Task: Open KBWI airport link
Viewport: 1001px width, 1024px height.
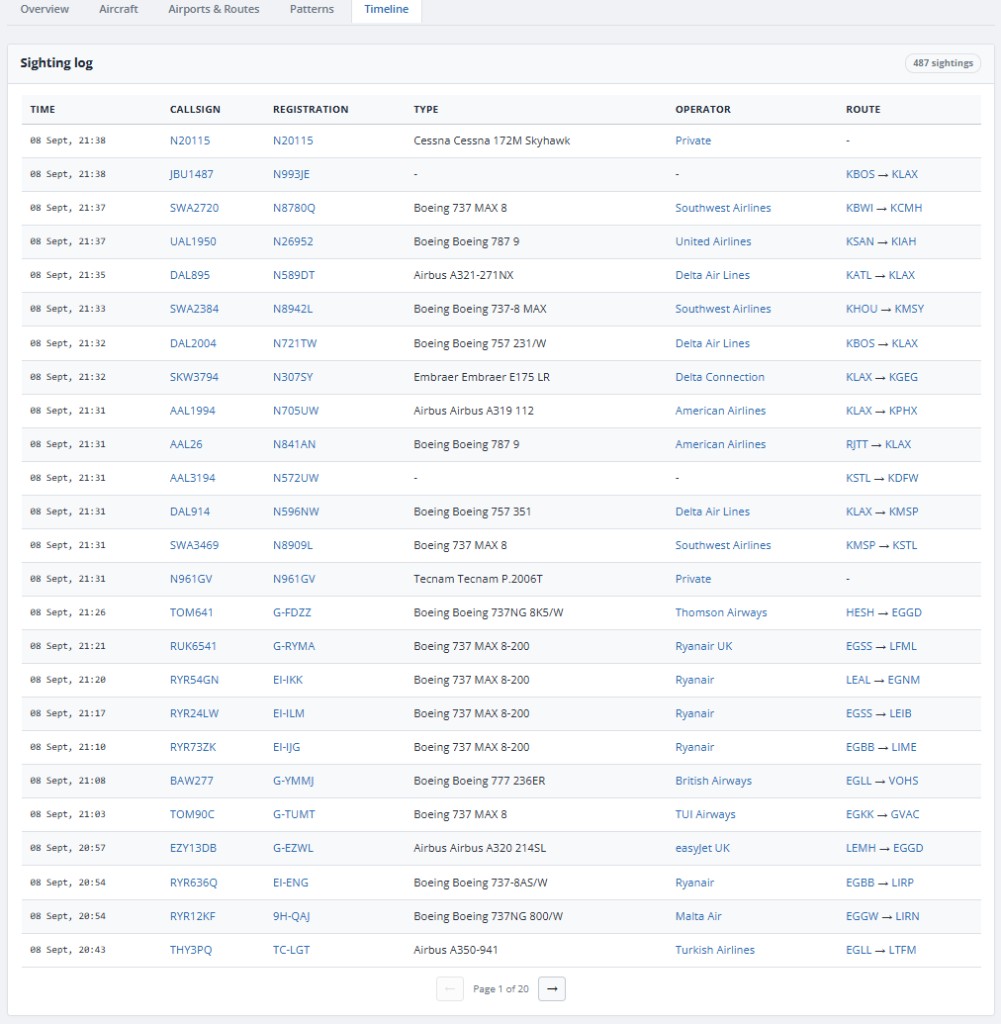Action: pyautogui.click(x=859, y=208)
